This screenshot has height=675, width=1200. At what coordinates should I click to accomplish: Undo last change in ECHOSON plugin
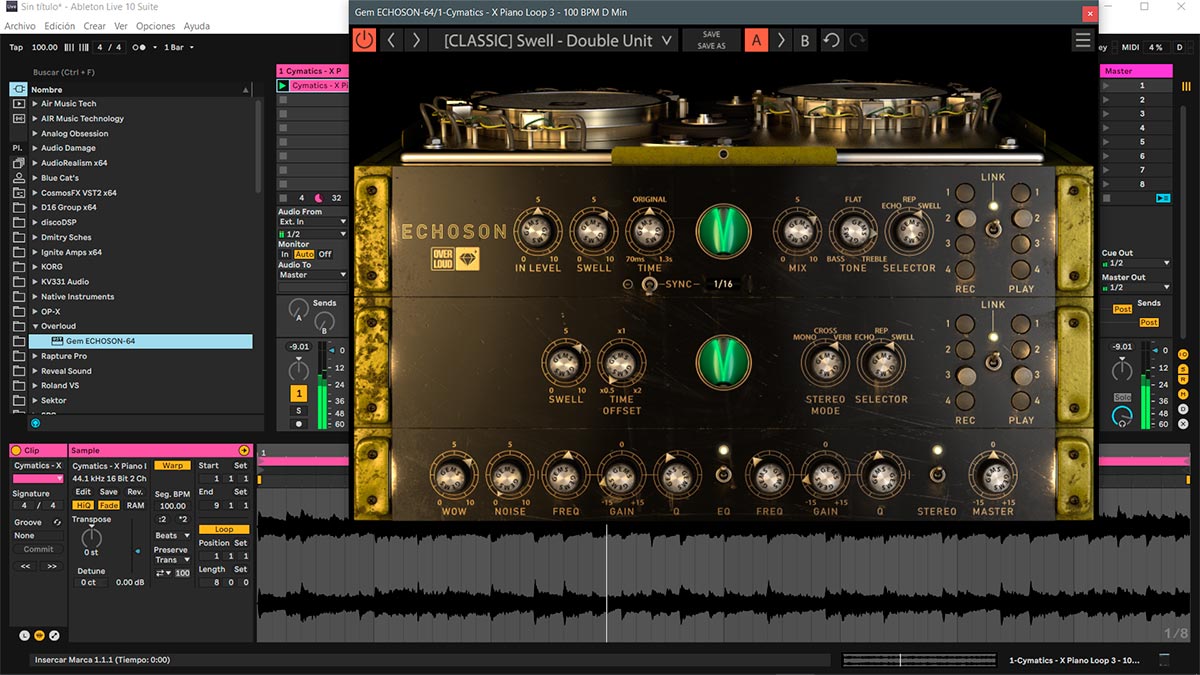tap(831, 40)
